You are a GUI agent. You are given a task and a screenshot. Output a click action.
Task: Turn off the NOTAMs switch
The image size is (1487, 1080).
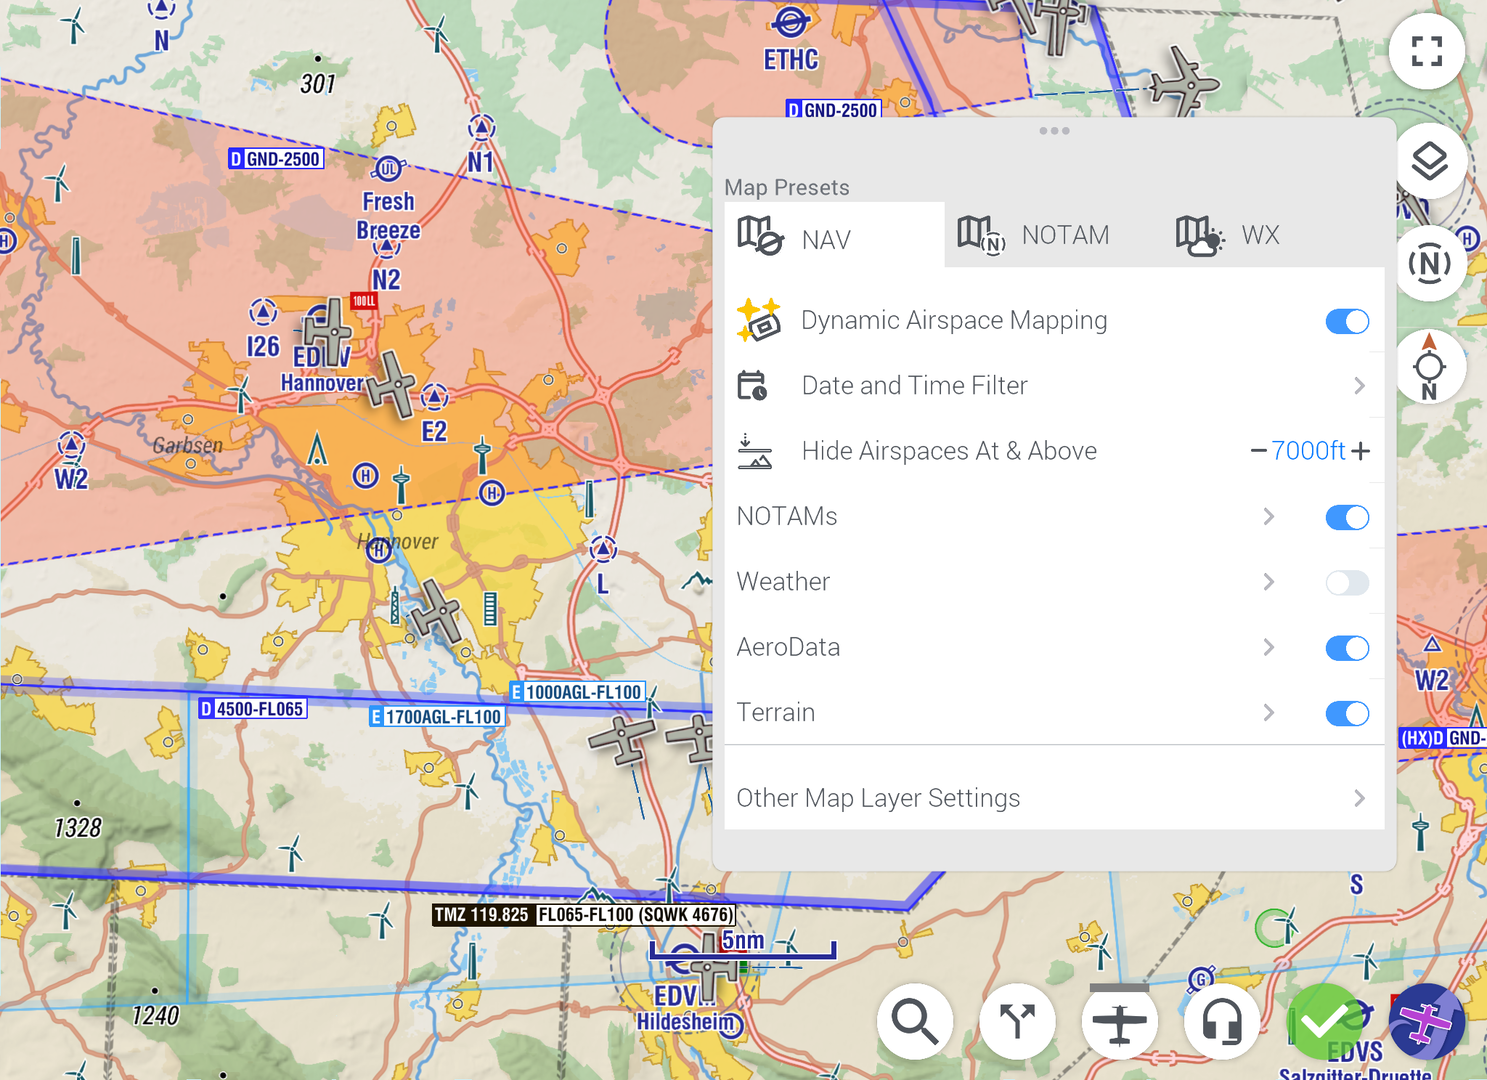(1347, 517)
